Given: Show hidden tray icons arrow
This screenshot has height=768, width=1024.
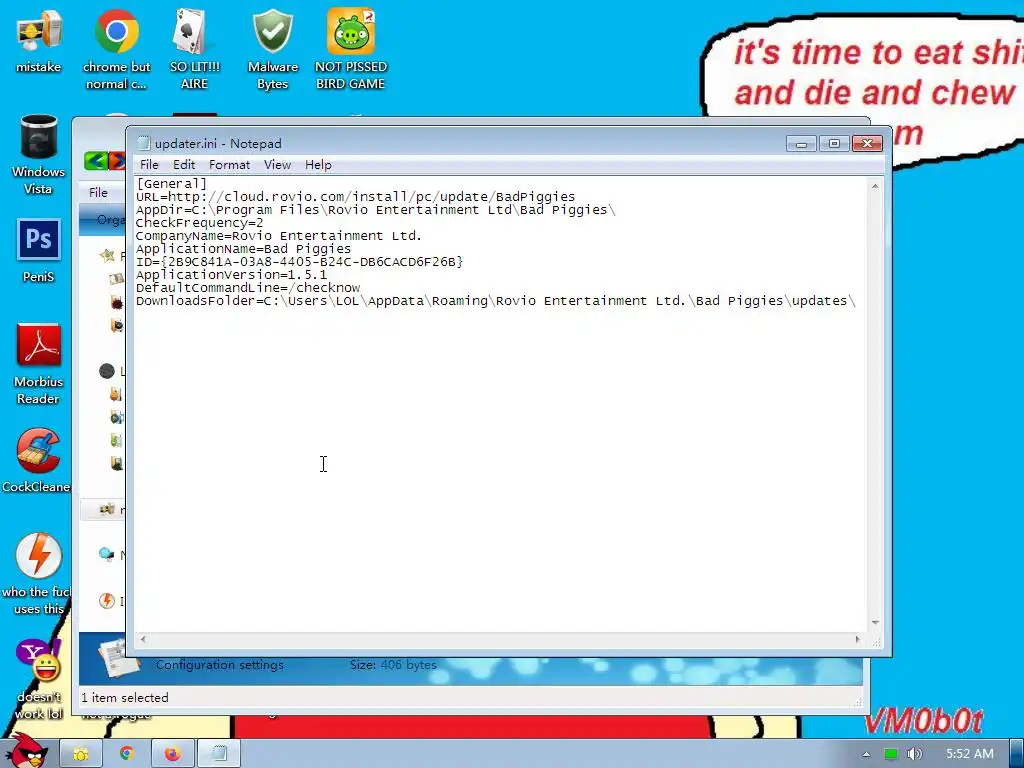Looking at the screenshot, I should pos(866,754).
